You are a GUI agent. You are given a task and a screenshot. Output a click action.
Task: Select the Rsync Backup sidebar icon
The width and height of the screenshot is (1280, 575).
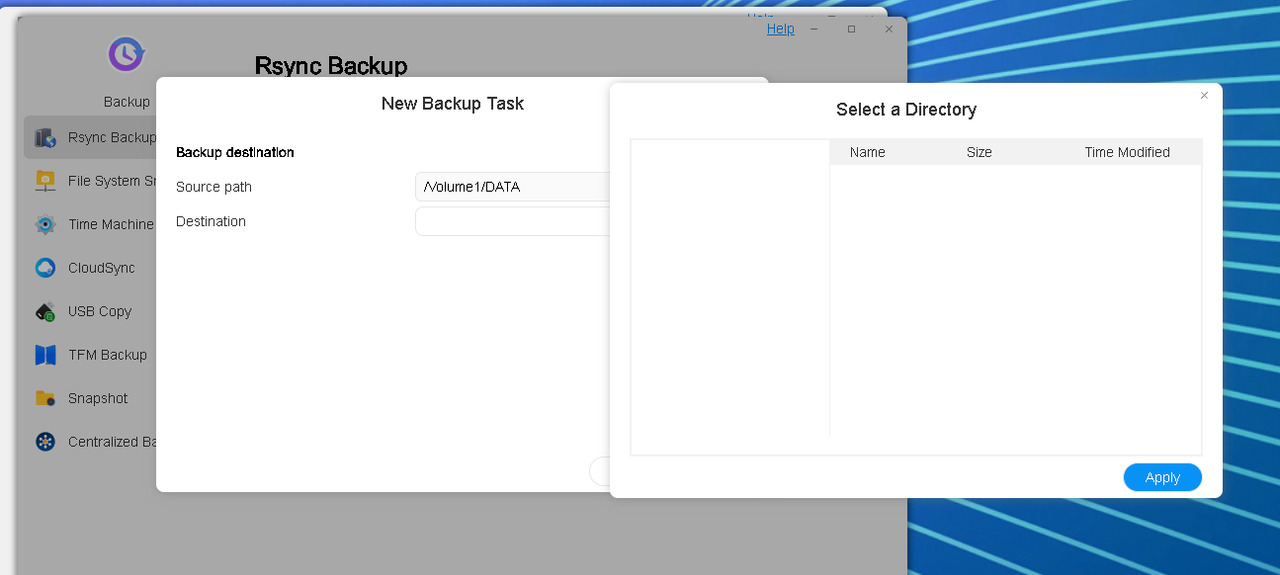point(45,137)
